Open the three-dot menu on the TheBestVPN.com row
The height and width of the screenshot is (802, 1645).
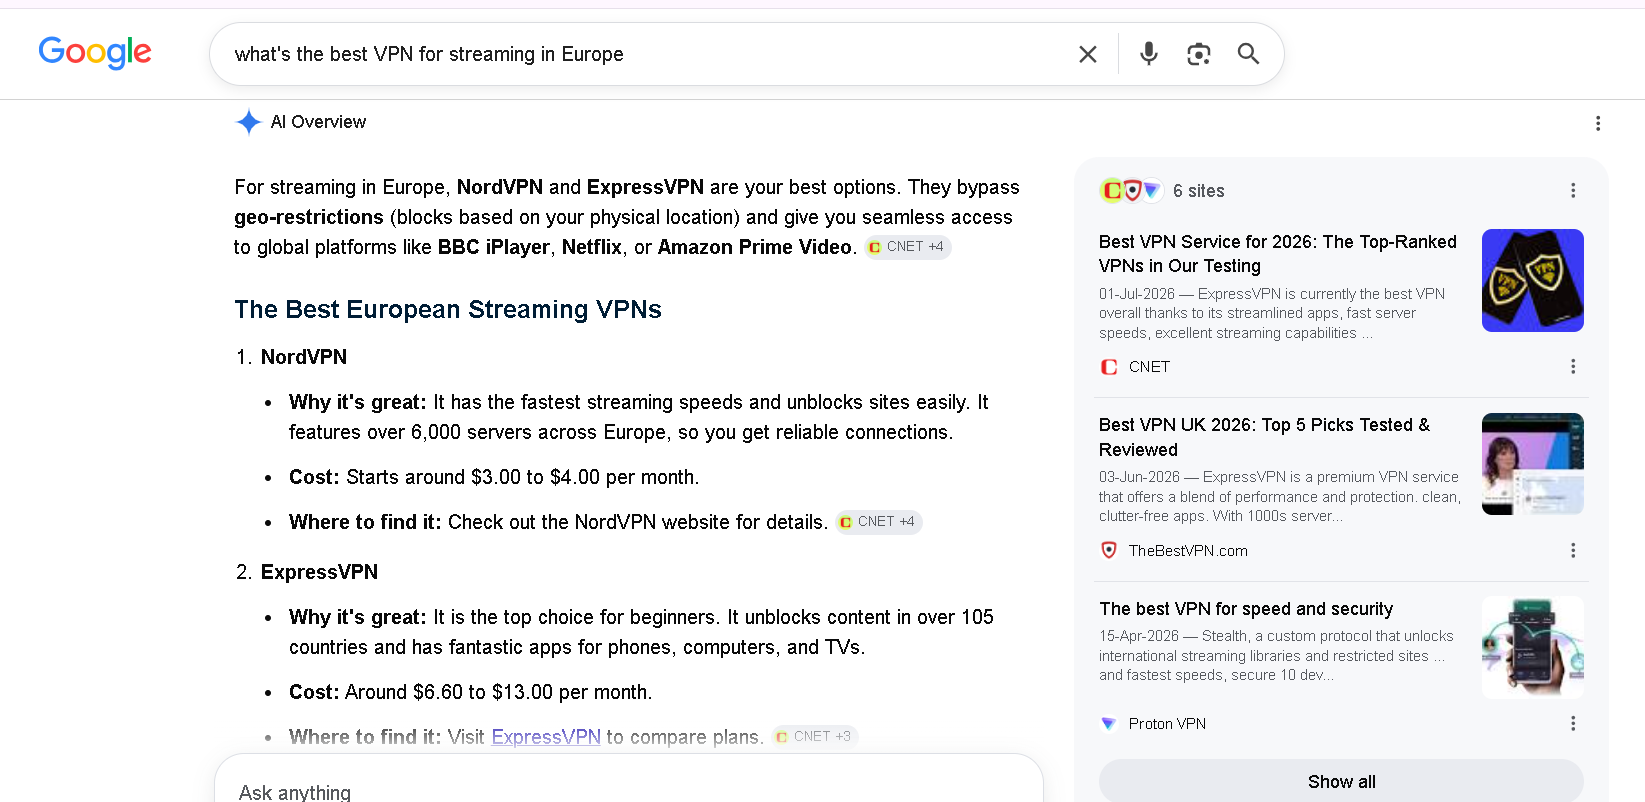1573,551
